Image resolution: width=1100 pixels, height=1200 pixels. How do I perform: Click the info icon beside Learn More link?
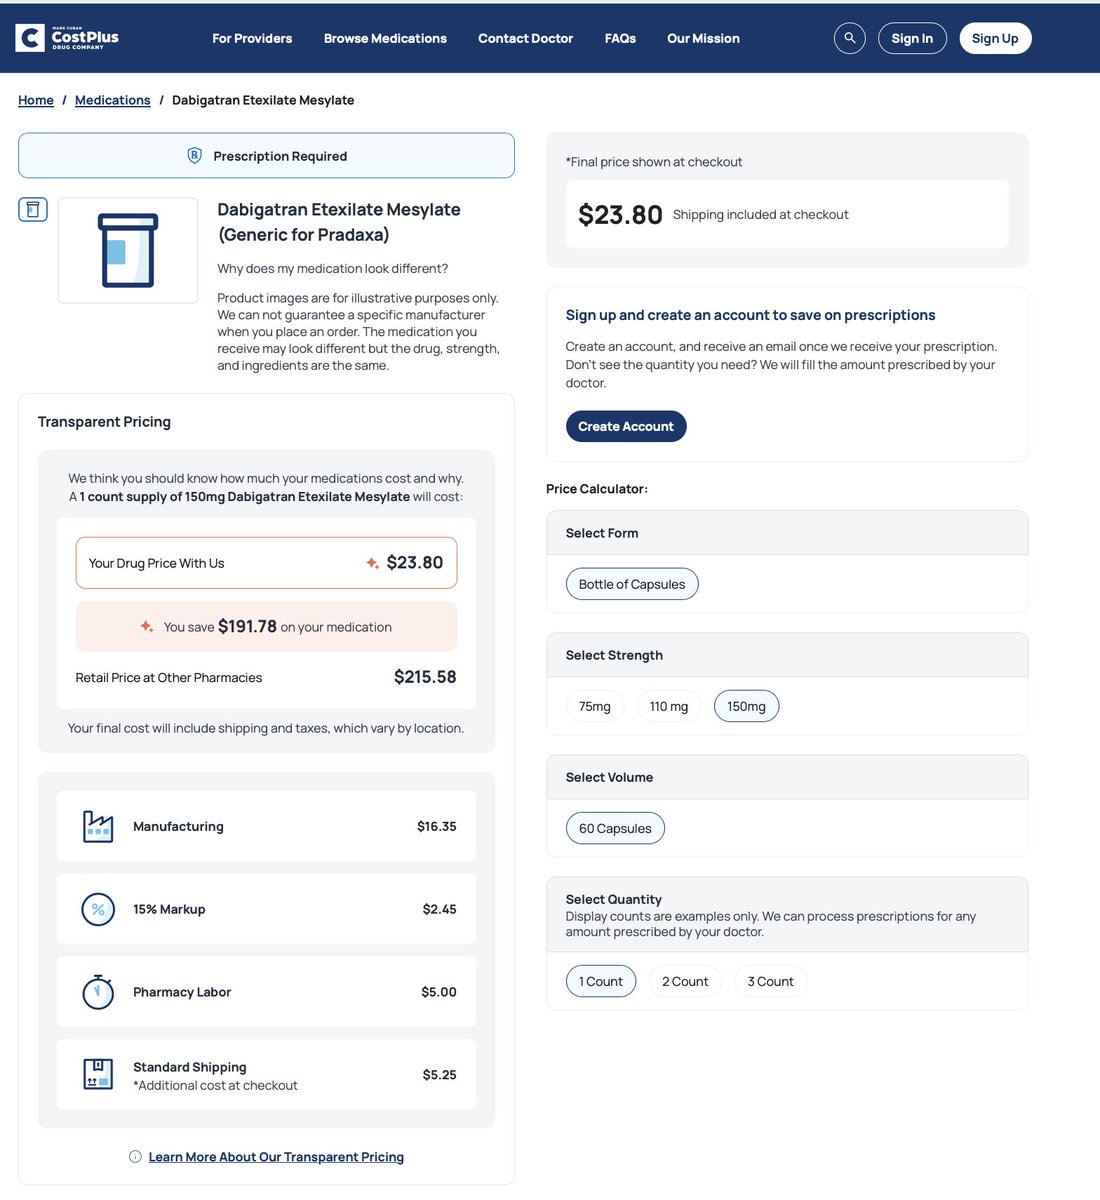[x=135, y=1157]
